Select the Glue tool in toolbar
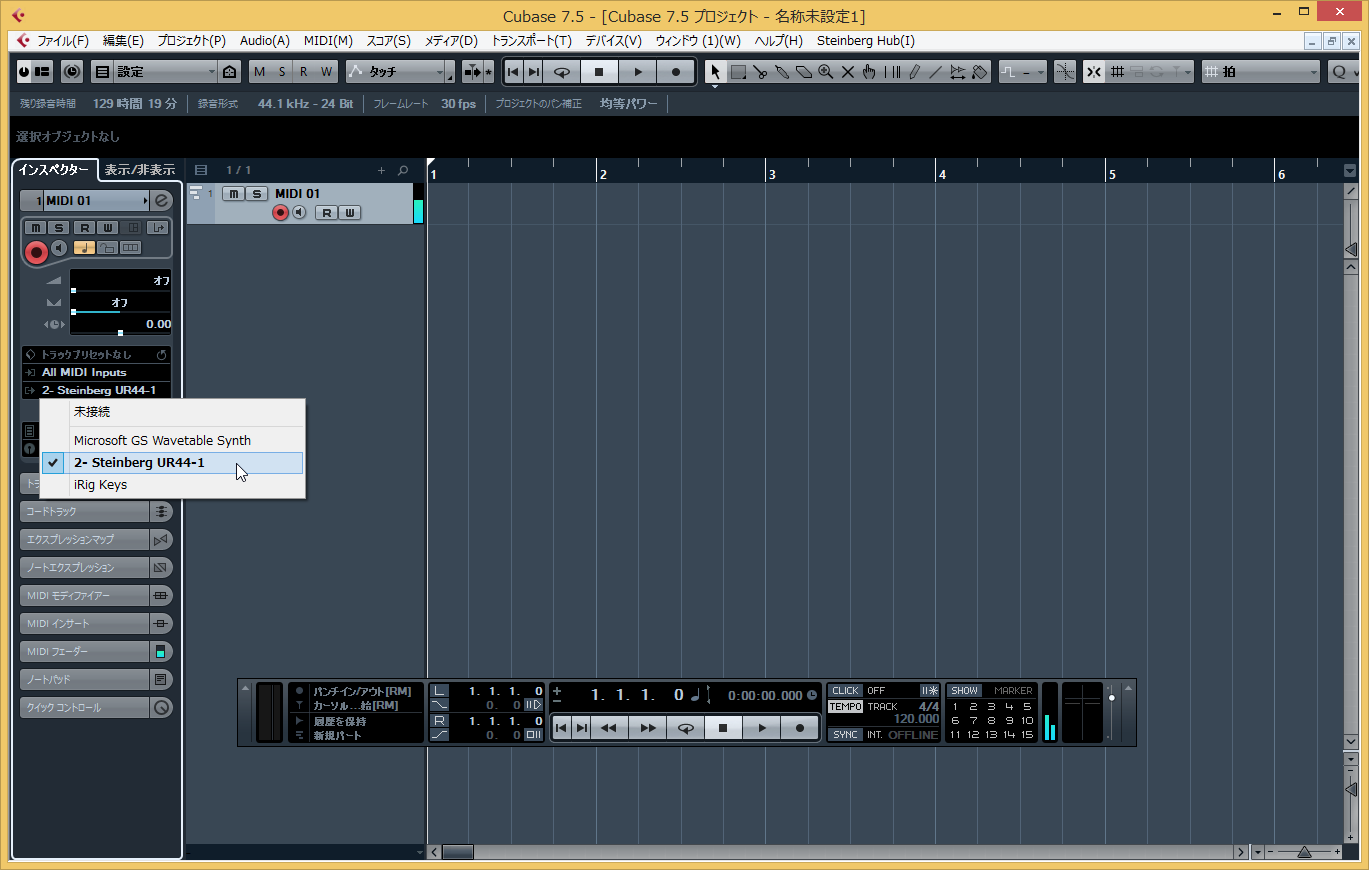 pyautogui.click(x=782, y=72)
